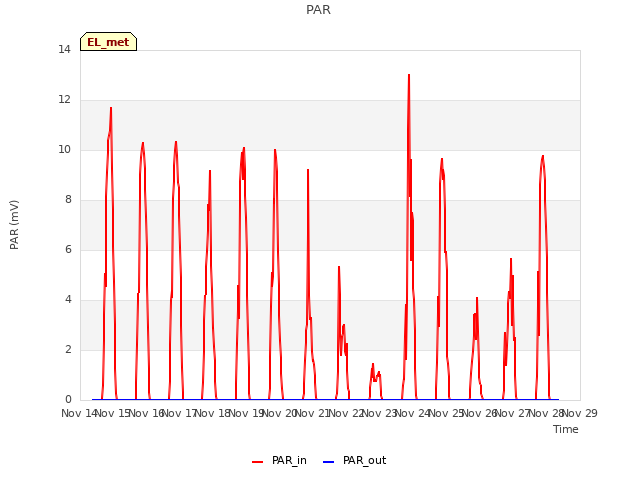Click the Nov 29 x-axis label

(580, 413)
